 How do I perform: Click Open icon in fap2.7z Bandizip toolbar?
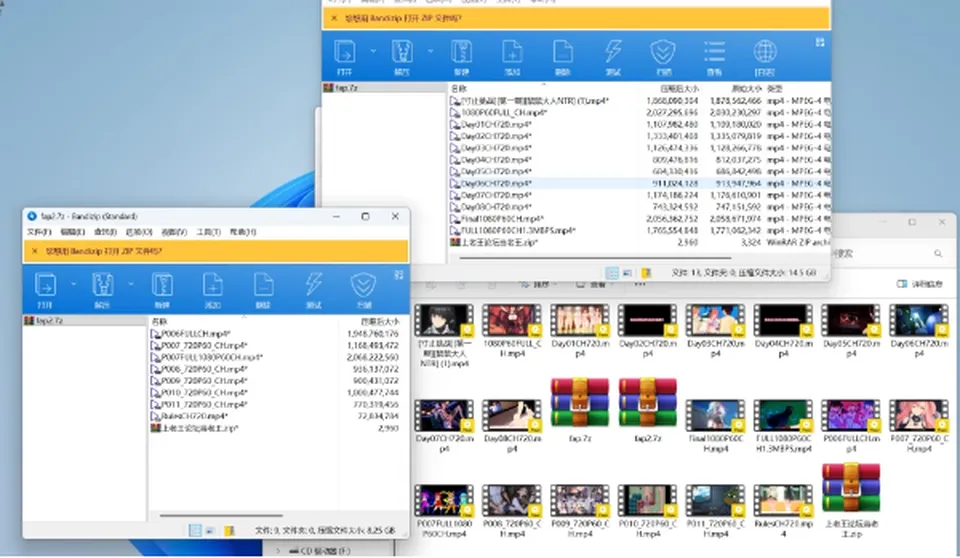click(45, 285)
